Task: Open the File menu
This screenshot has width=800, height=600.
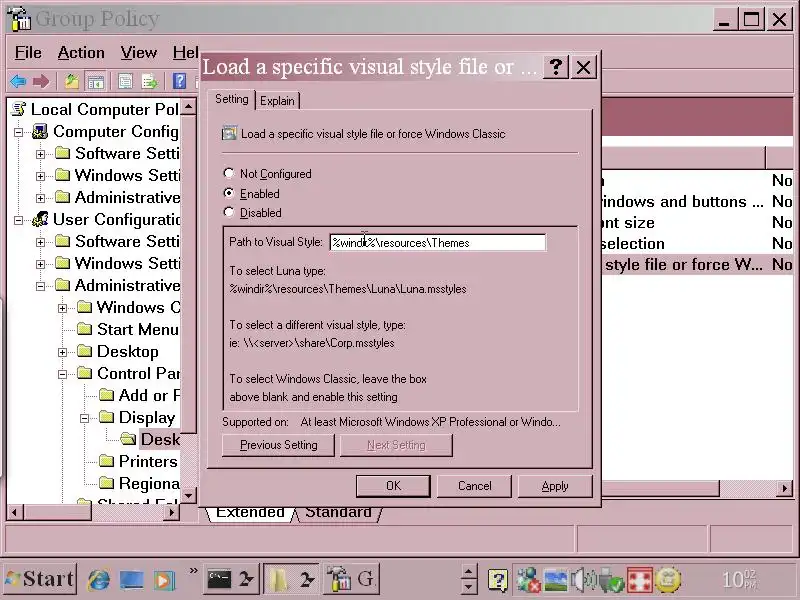Action: (28, 52)
